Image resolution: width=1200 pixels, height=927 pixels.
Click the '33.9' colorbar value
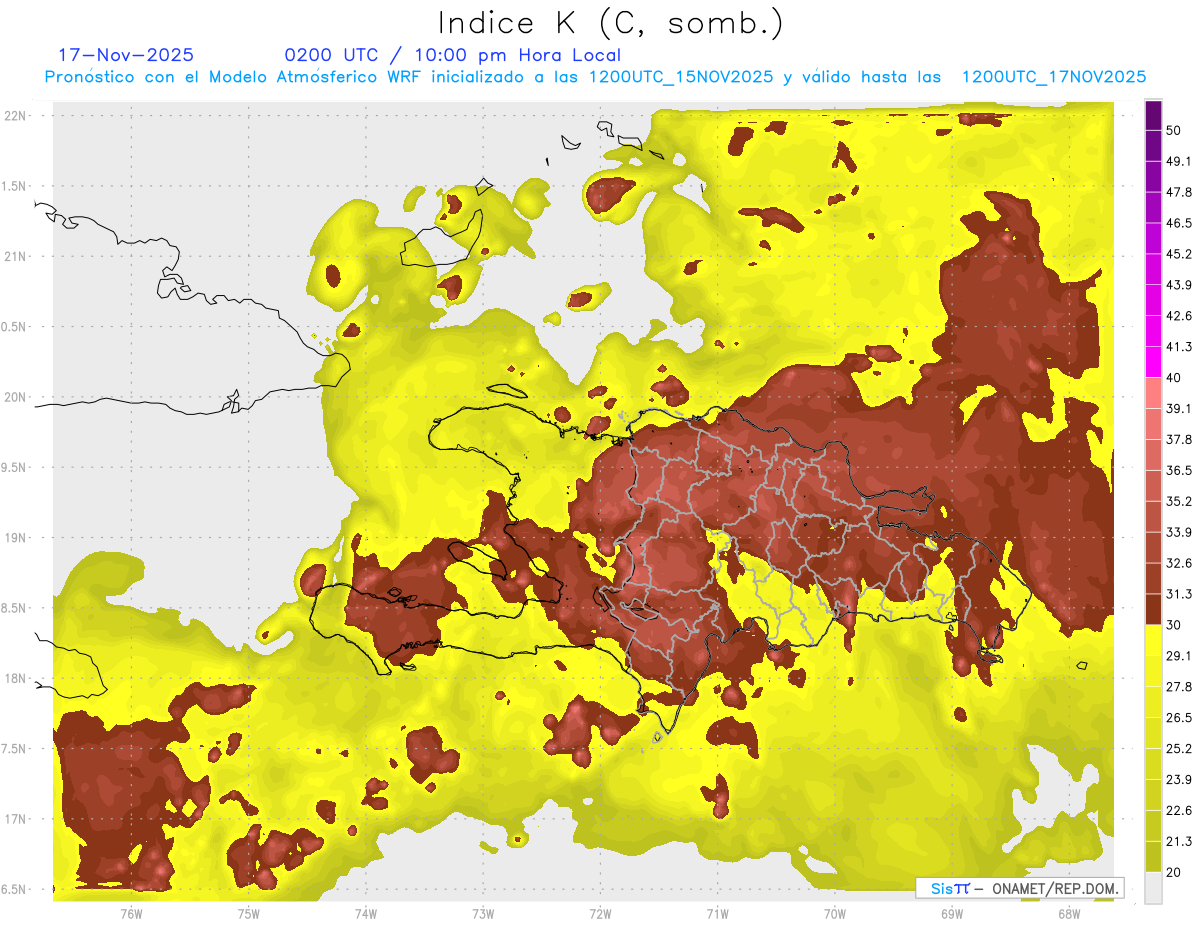pos(1179,532)
